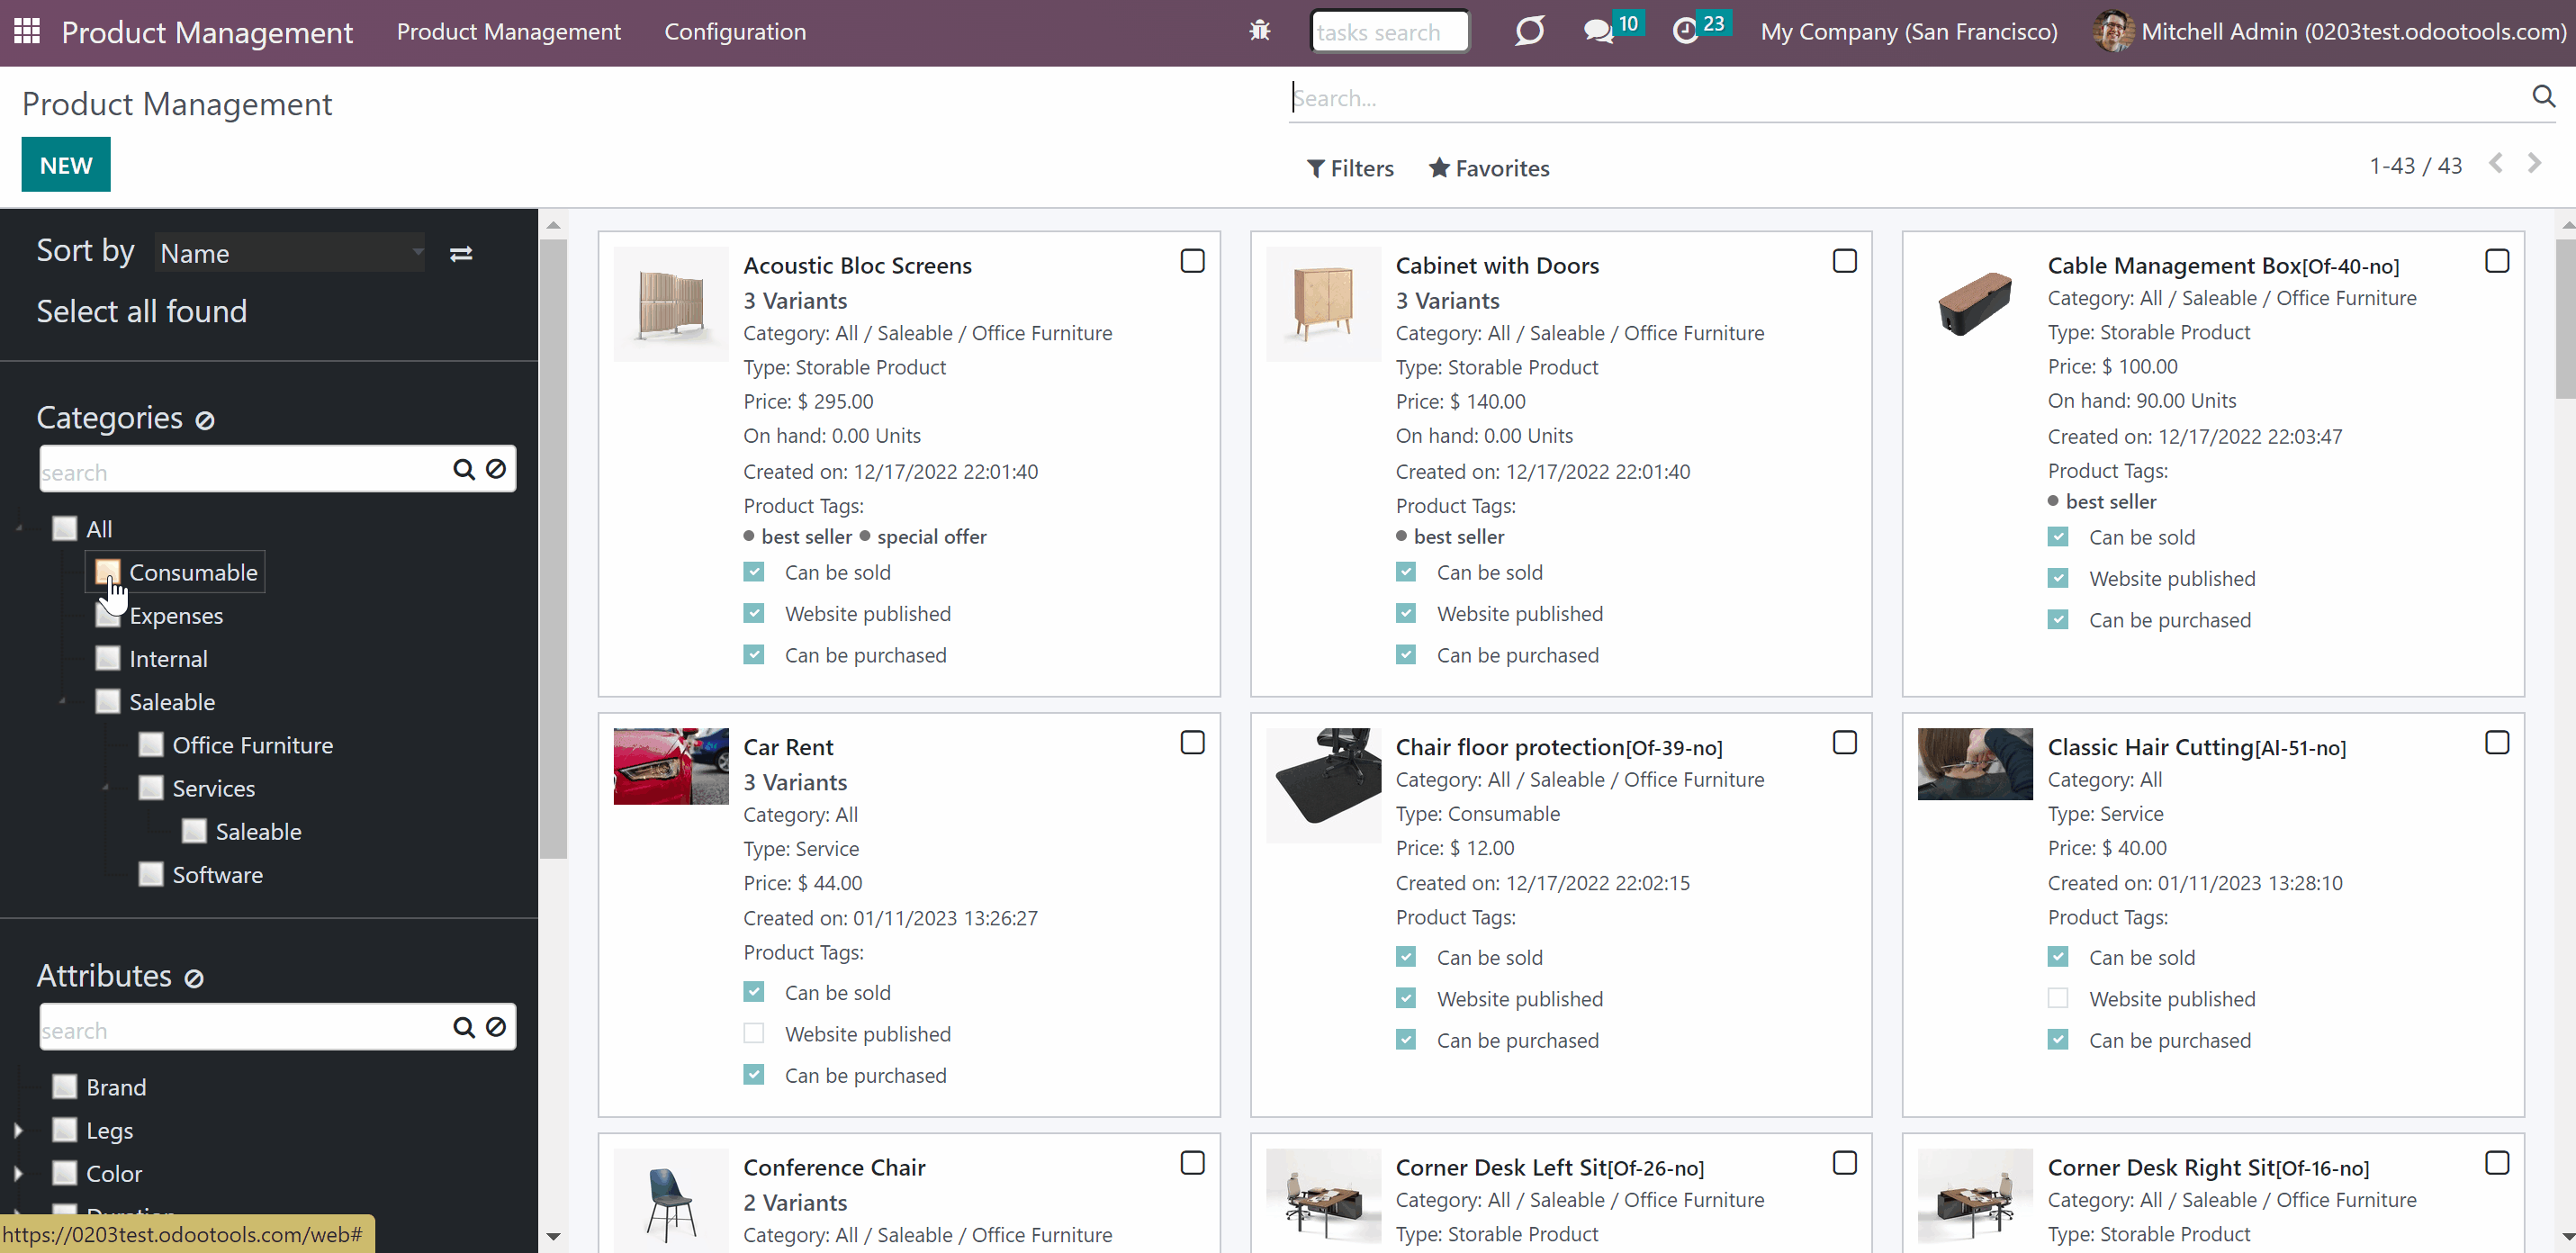
Task: Check the Consumable category checkbox
Action: 107,572
